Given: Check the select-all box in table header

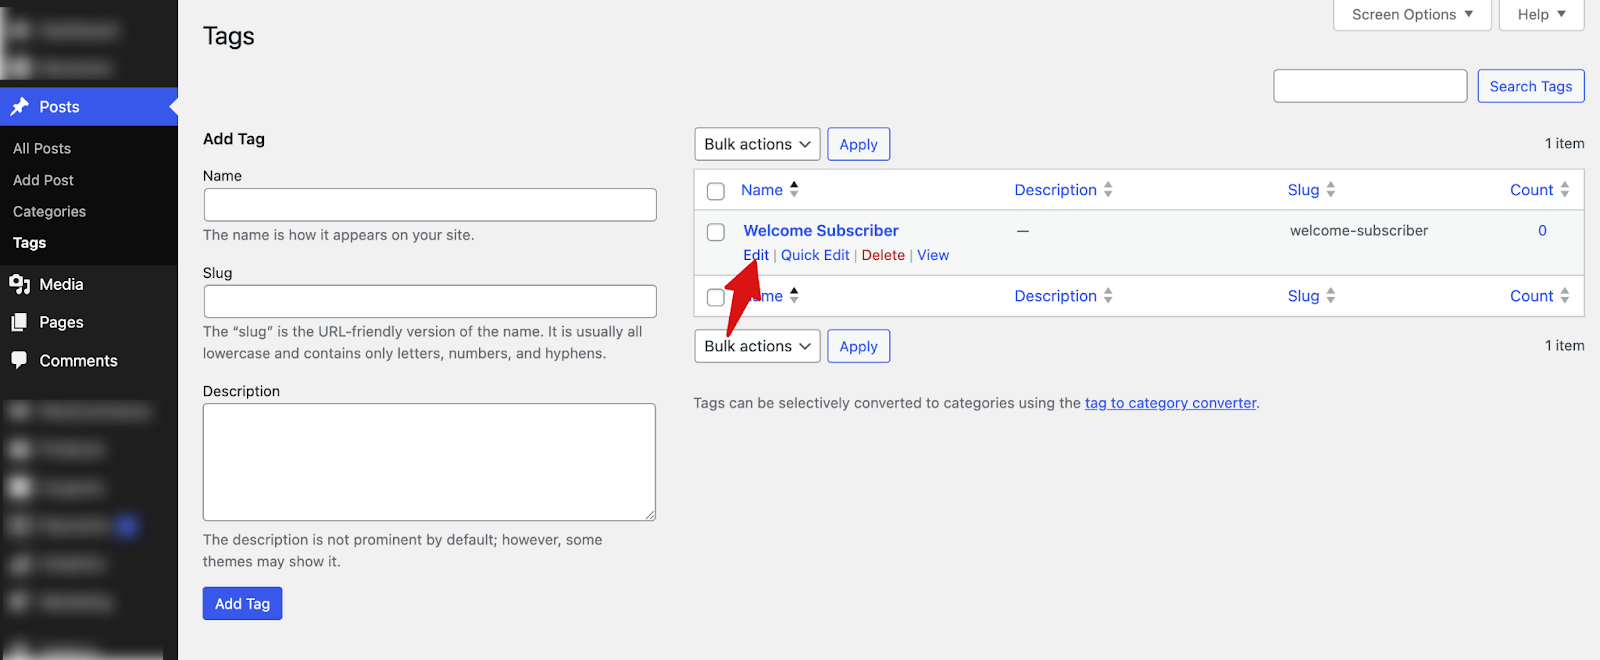Looking at the screenshot, I should 716,191.
